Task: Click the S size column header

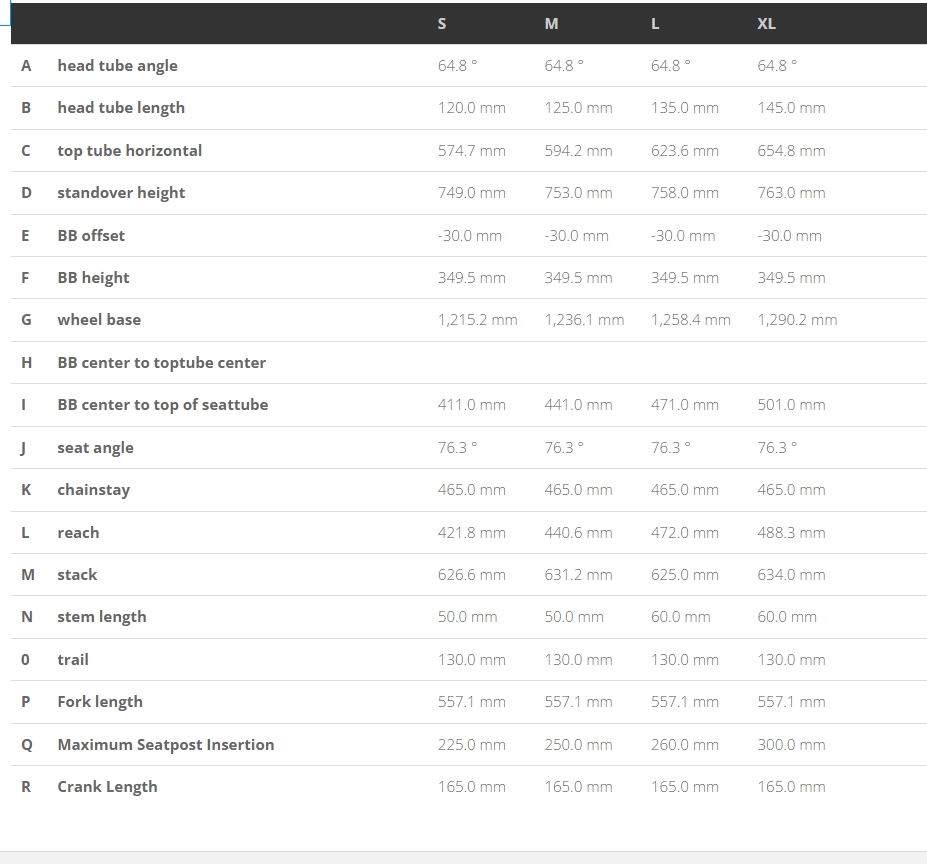Action: (442, 24)
